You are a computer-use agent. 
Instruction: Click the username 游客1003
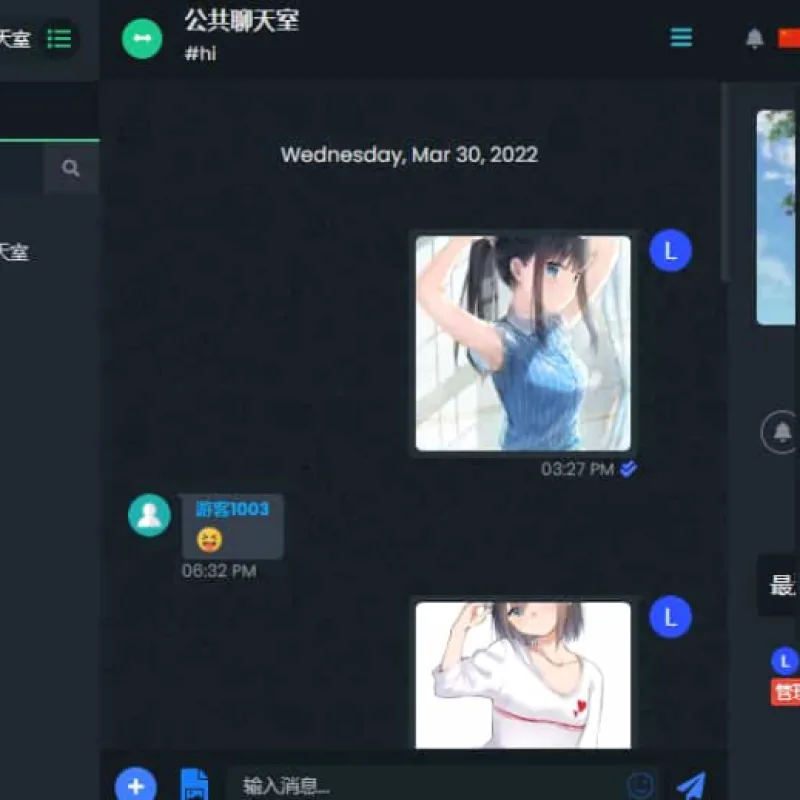pyautogui.click(x=232, y=509)
